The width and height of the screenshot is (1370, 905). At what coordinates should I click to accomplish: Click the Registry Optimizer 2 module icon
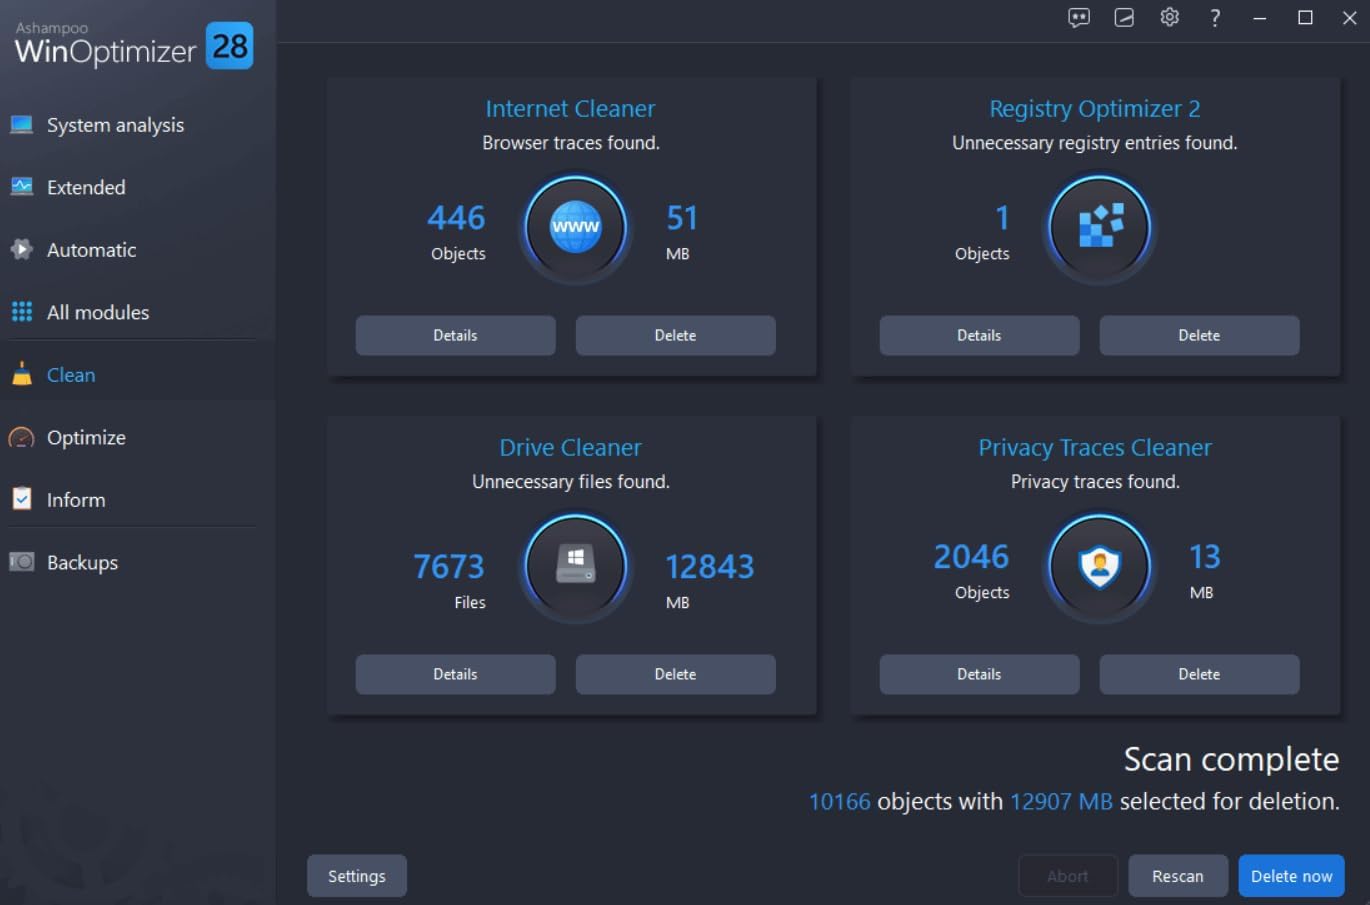tap(1099, 227)
